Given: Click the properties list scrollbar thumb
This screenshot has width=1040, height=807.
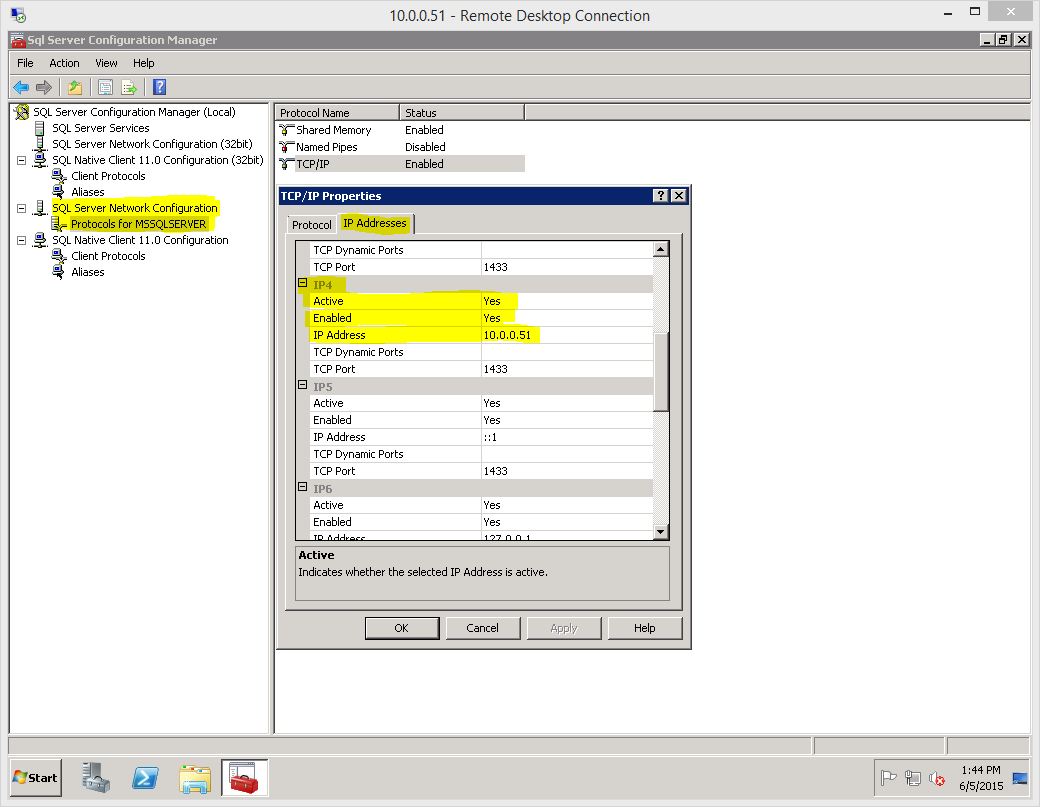Looking at the screenshot, I should tap(661, 371).
